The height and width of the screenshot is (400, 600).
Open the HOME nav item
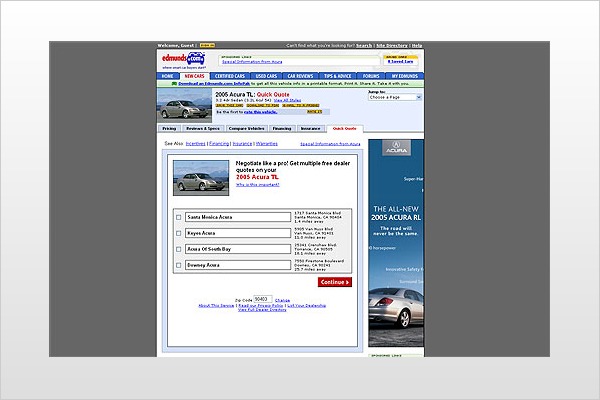point(168,76)
